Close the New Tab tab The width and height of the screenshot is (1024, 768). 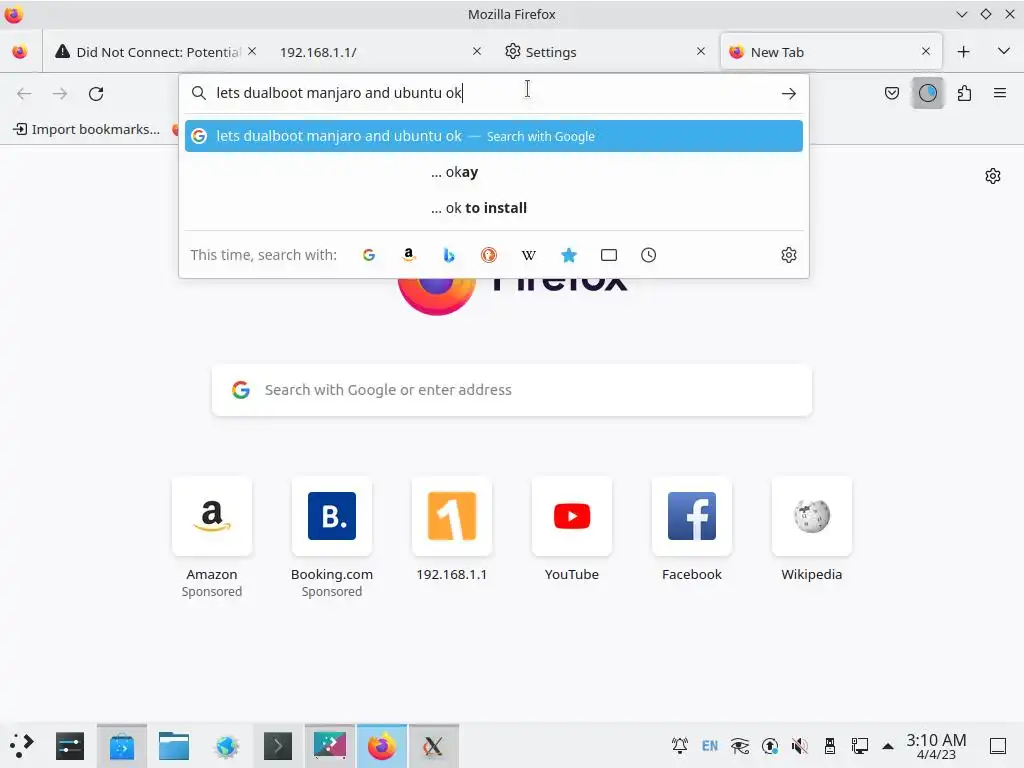pos(925,51)
